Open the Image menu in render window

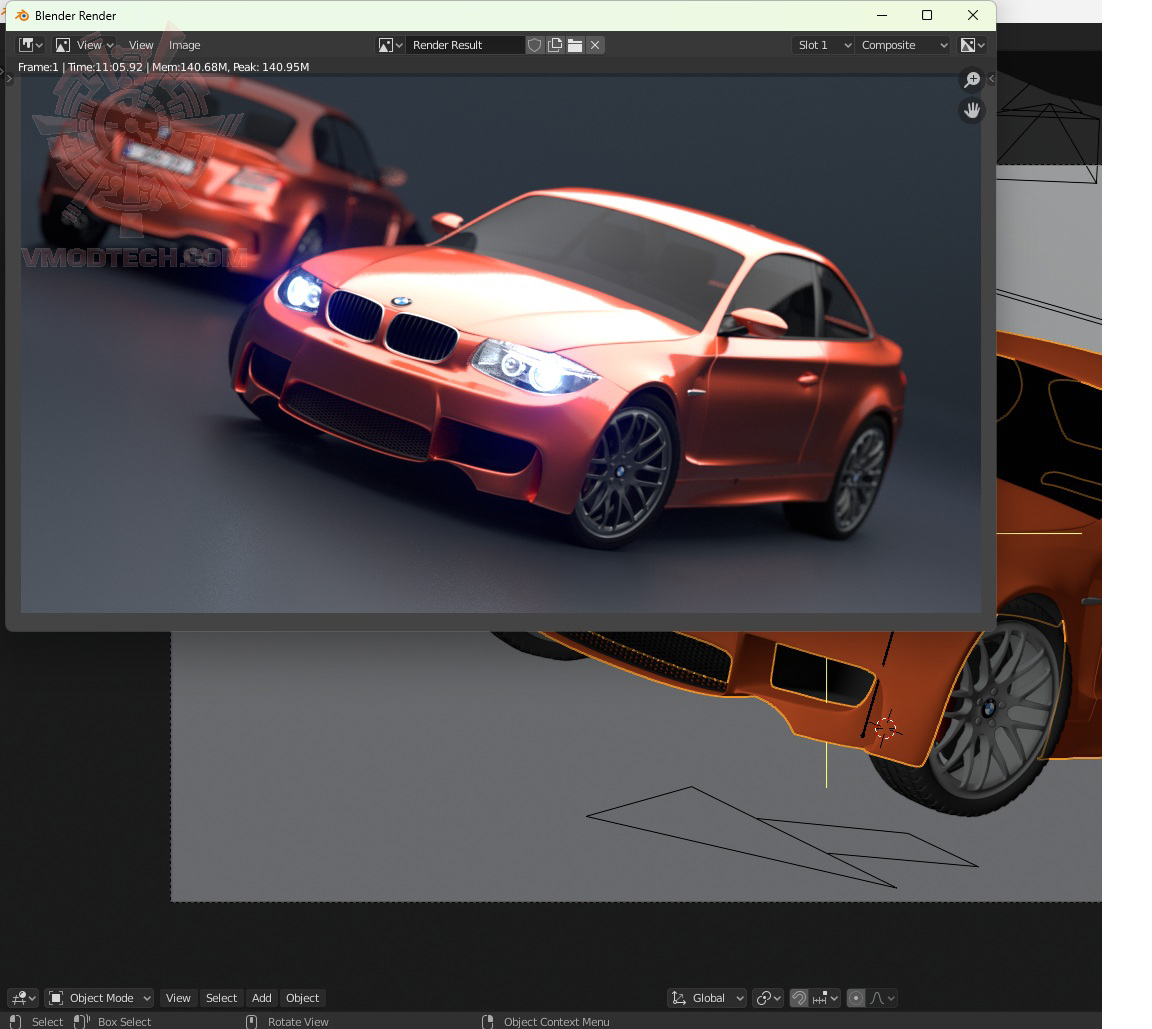[x=184, y=45]
